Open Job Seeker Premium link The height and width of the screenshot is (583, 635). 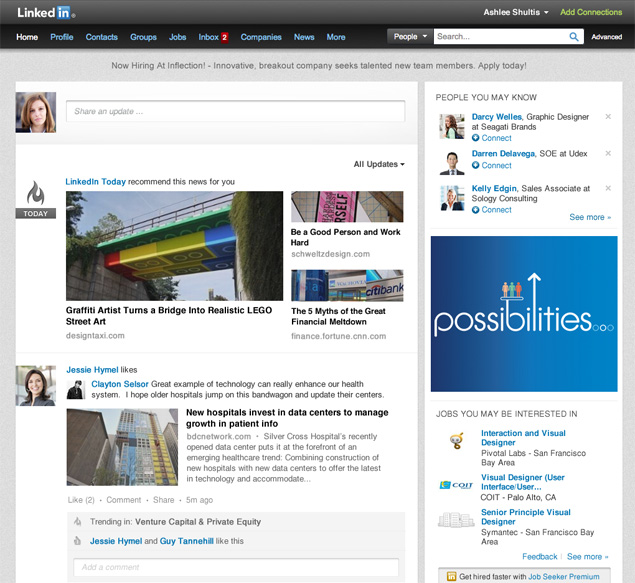click(564, 577)
